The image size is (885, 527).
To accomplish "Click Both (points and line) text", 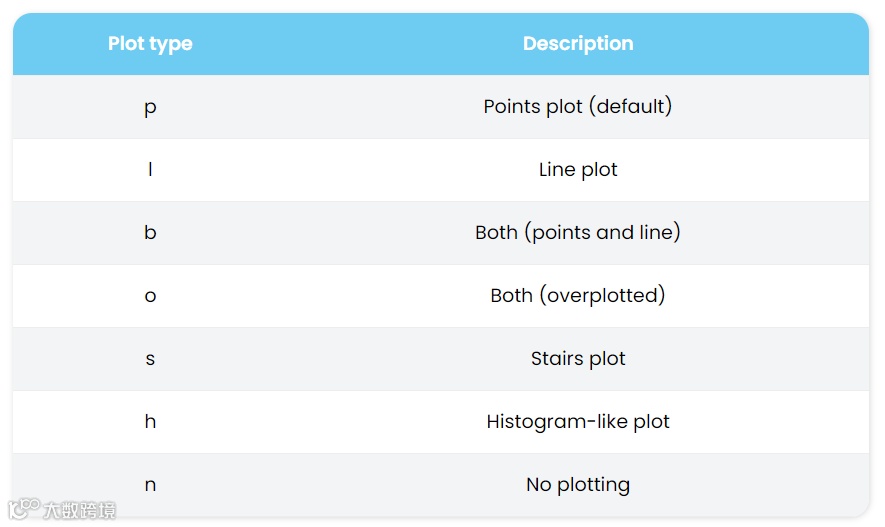I will point(578,232).
